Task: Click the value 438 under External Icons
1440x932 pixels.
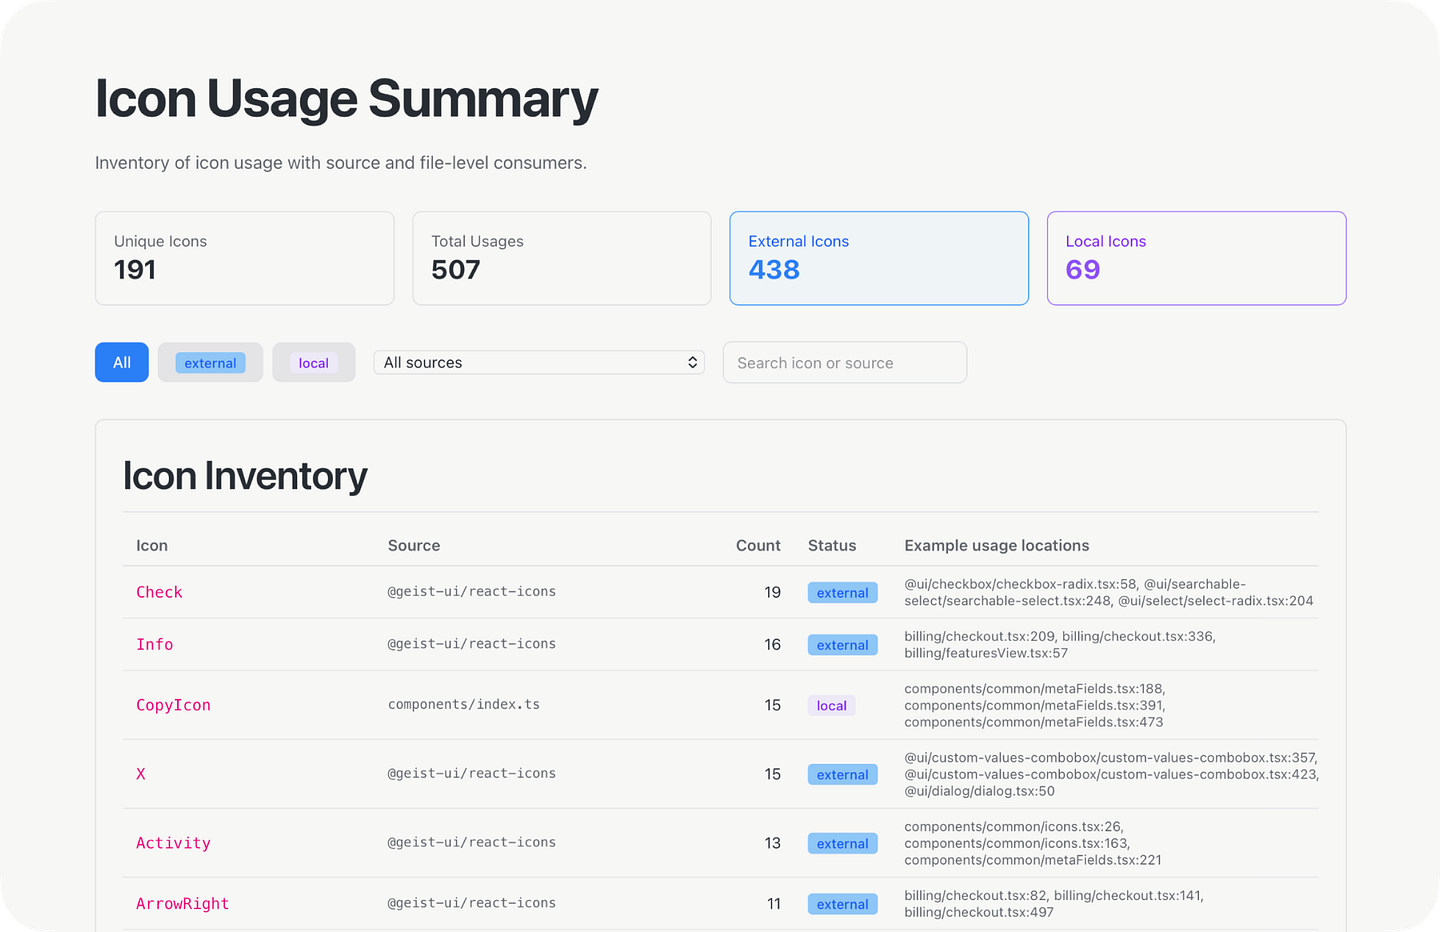Action: point(774,270)
